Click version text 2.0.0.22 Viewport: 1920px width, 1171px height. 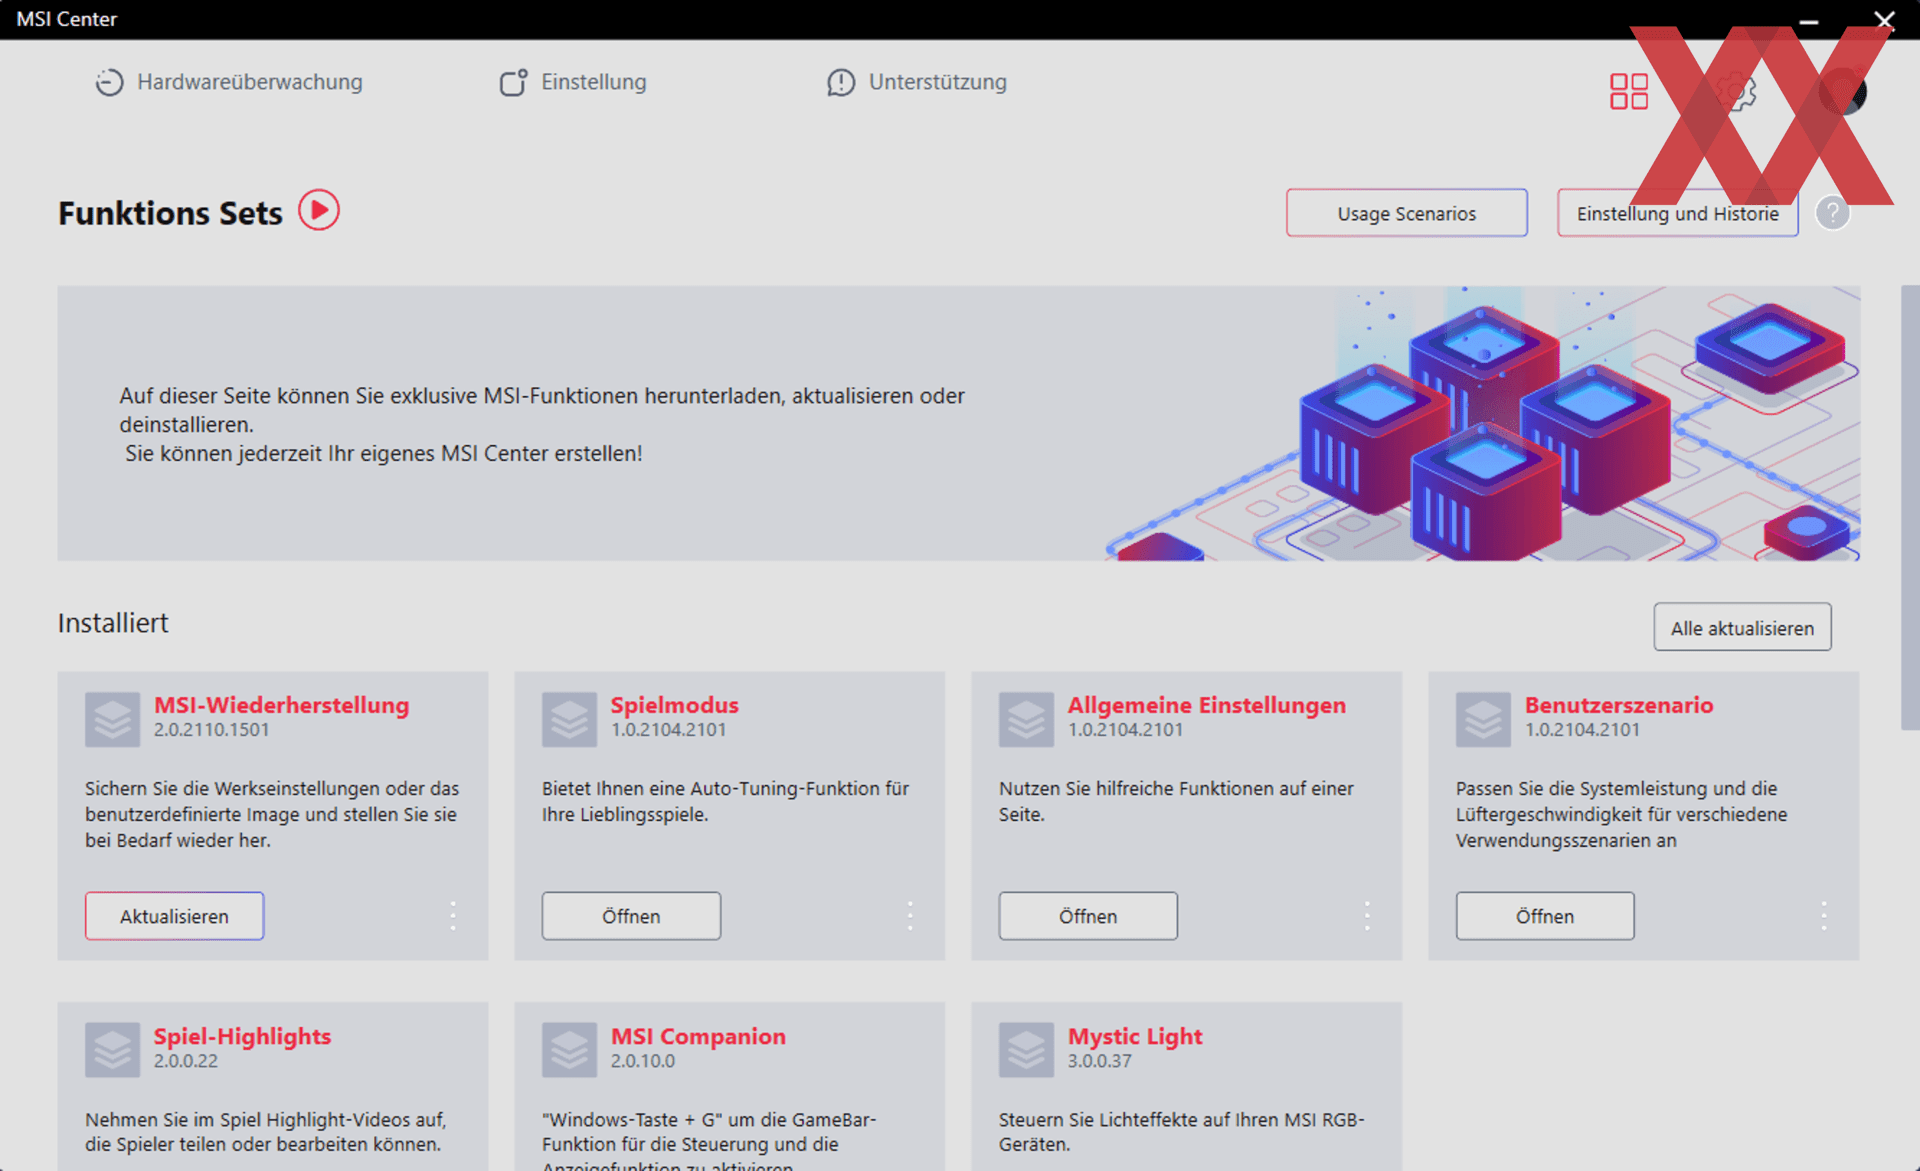tap(185, 1061)
